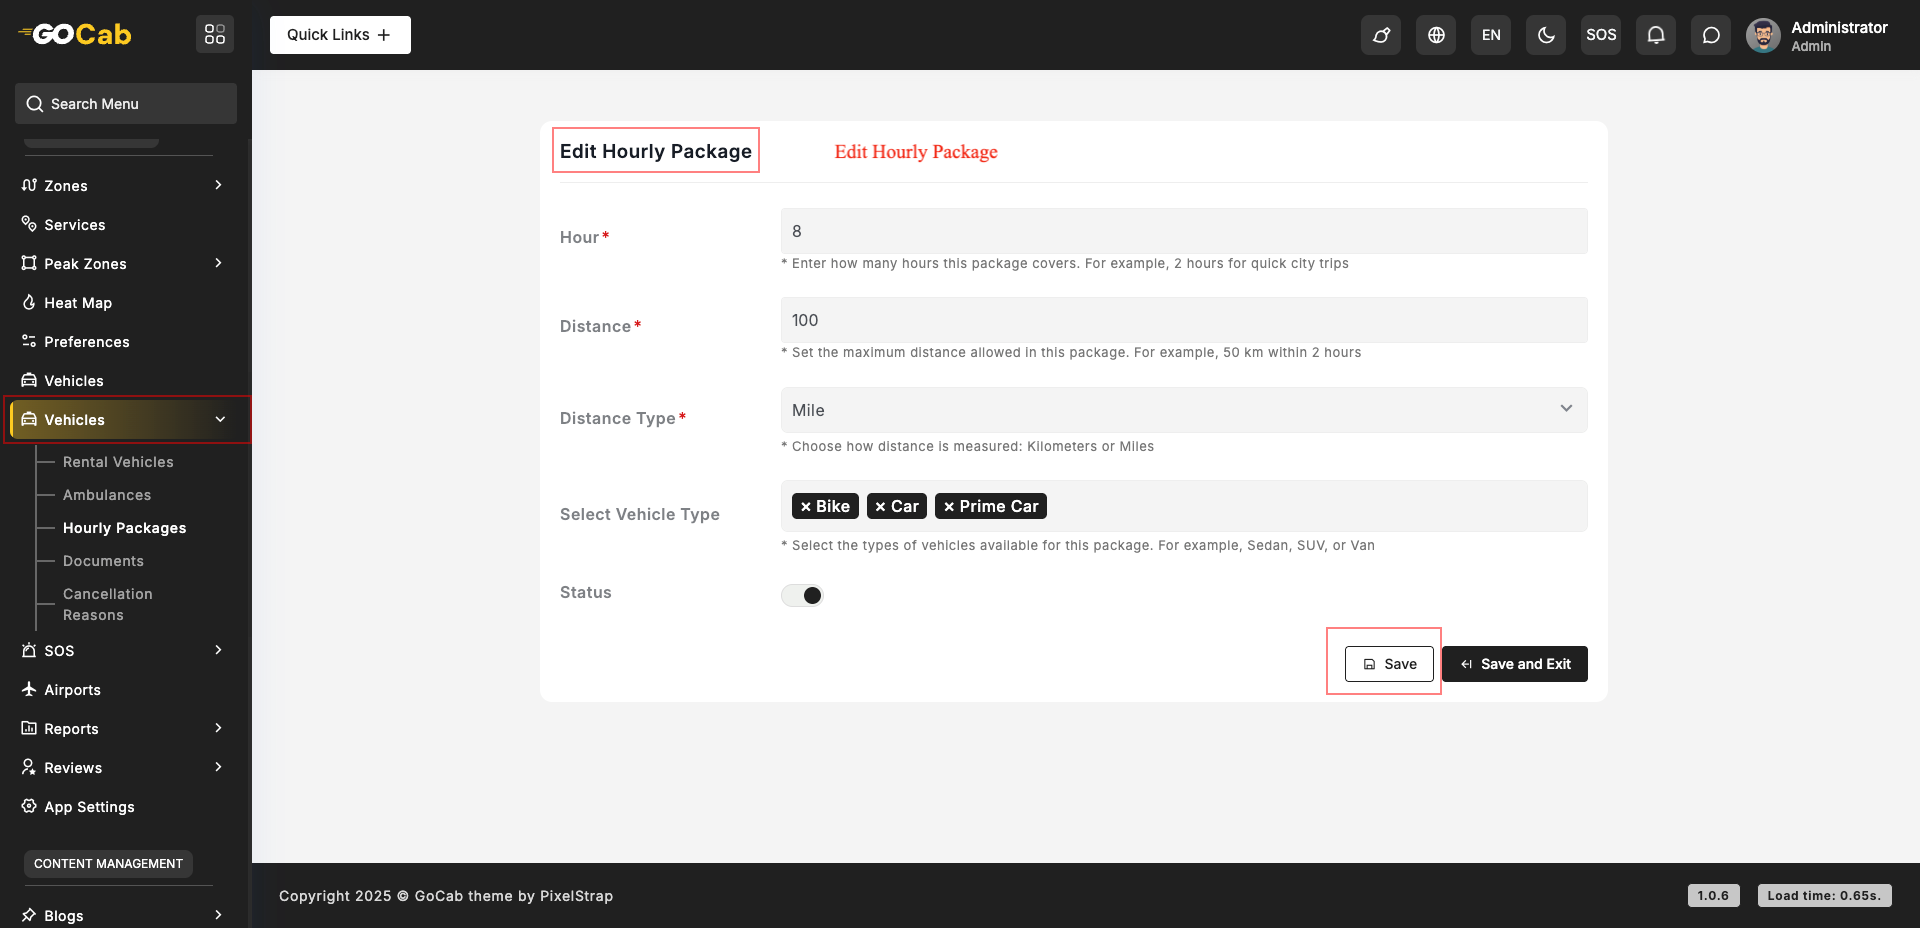Remove the Bike vehicle type tag

coord(806,507)
